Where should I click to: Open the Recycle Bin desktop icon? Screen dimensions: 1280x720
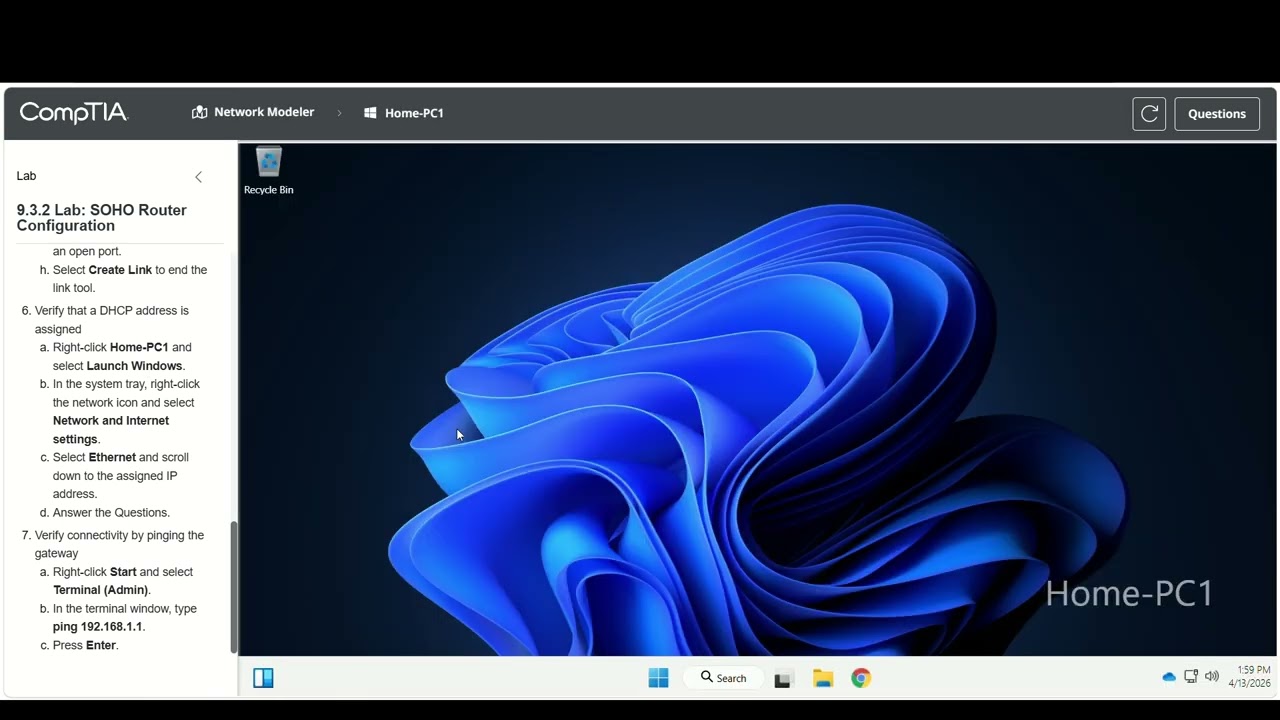pos(268,171)
